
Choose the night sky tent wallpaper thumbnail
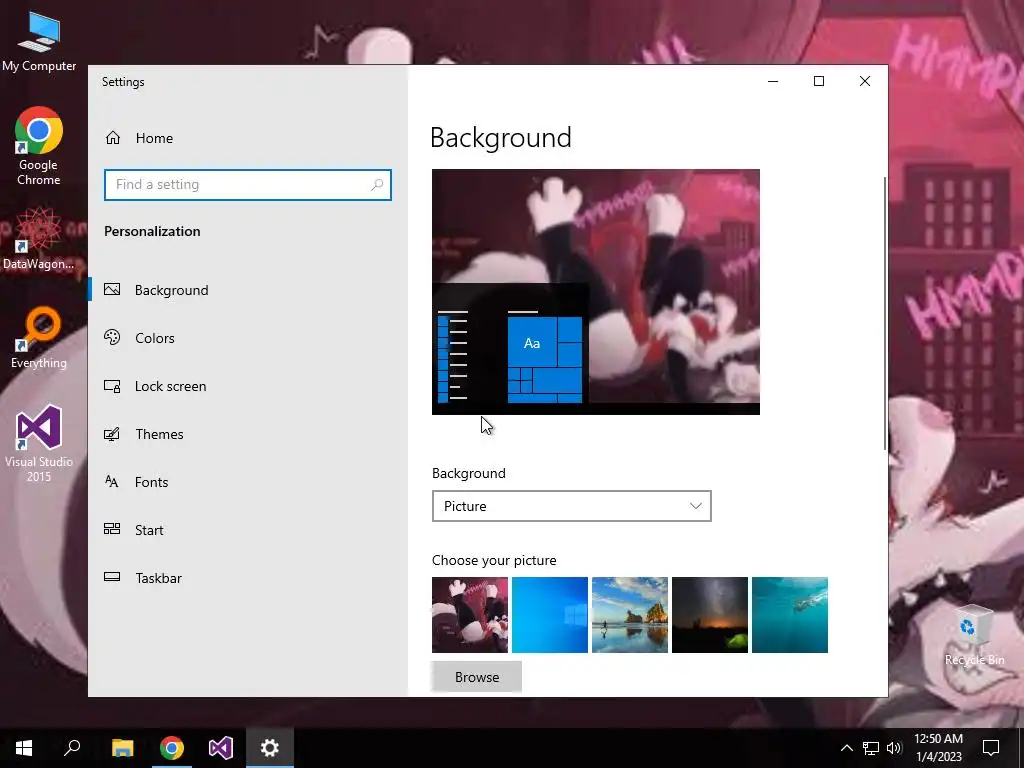[x=710, y=615]
